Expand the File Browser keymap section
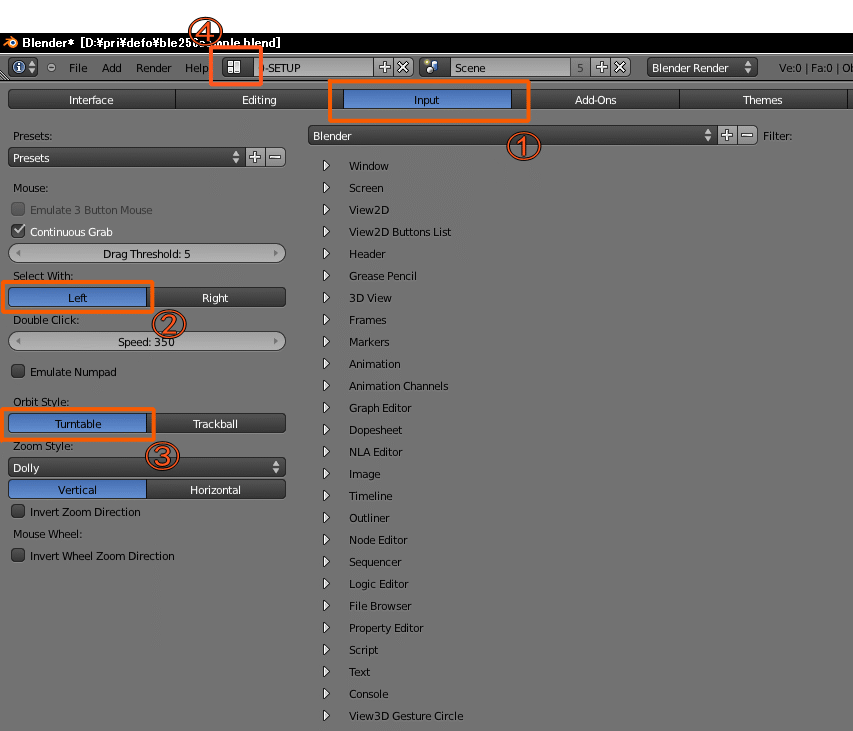 tap(326, 605)
